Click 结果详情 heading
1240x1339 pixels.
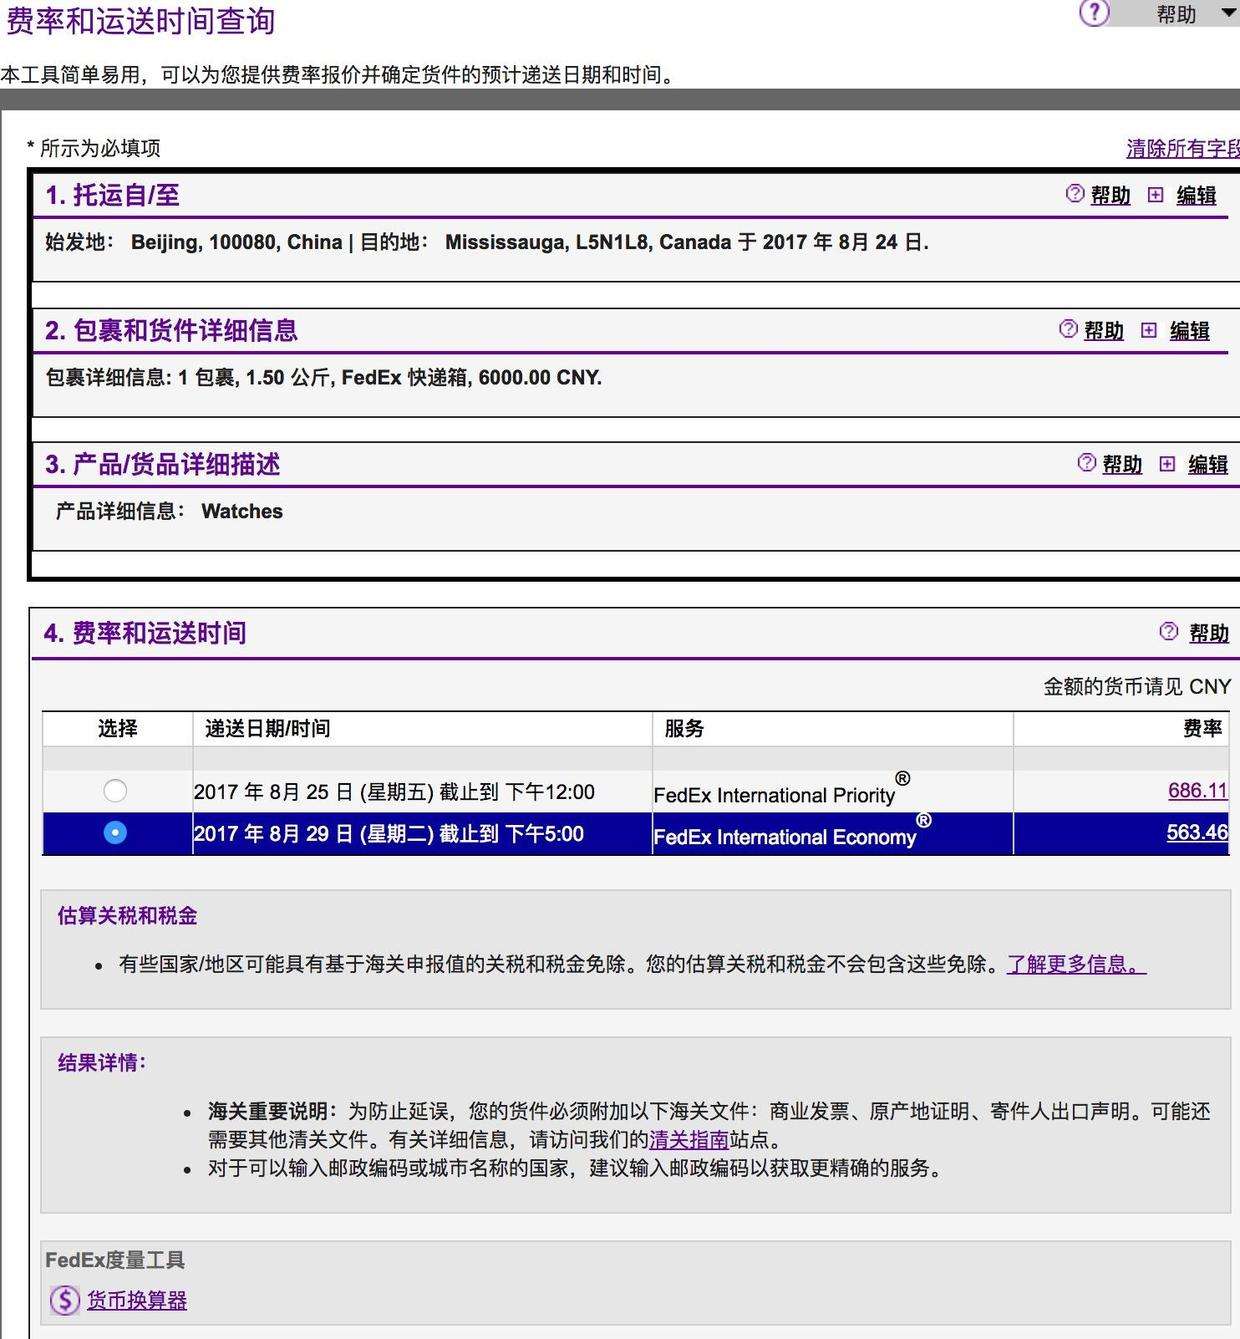click(x=102, y=1062)
